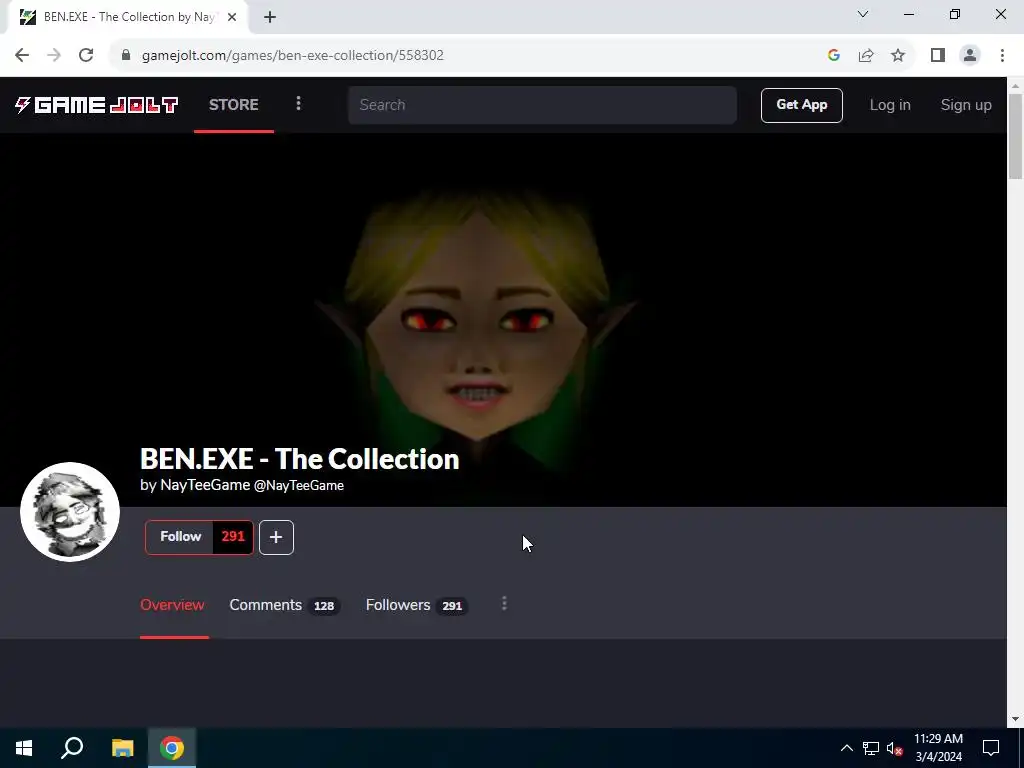This screenshot has height=768, width=1024.
Task: Click the Get App button
Action: (x=801, y=105)
